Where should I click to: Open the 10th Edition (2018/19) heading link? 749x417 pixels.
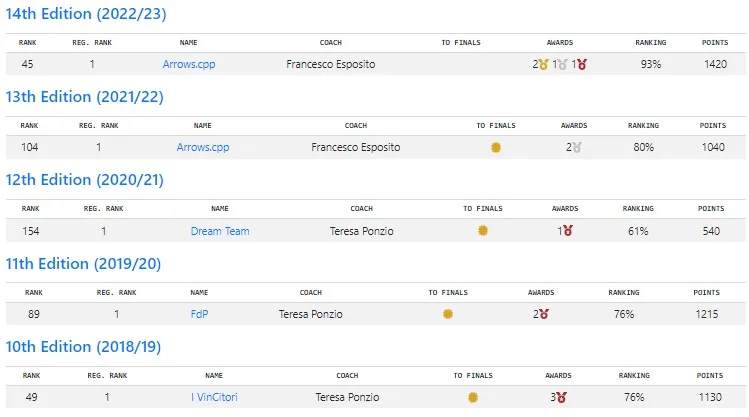click(x=83, y=347)
